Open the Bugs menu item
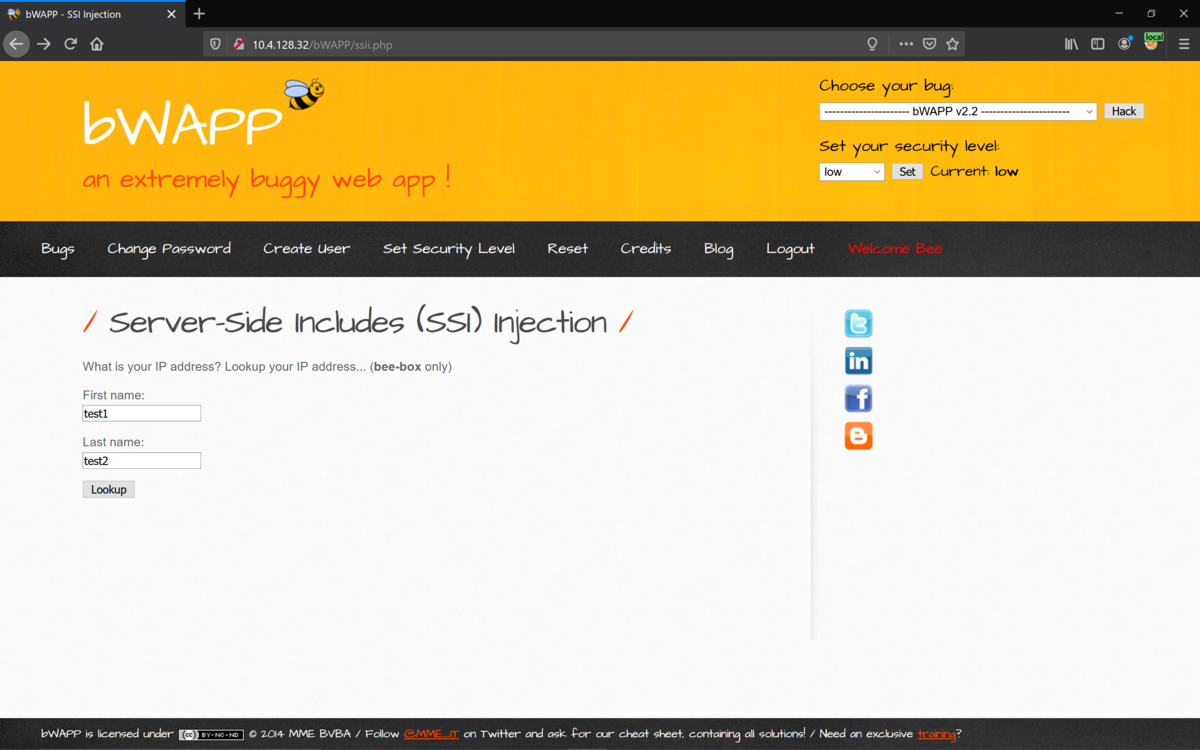This screenshot has width=1200, height=750. click(x=58, y=249)
